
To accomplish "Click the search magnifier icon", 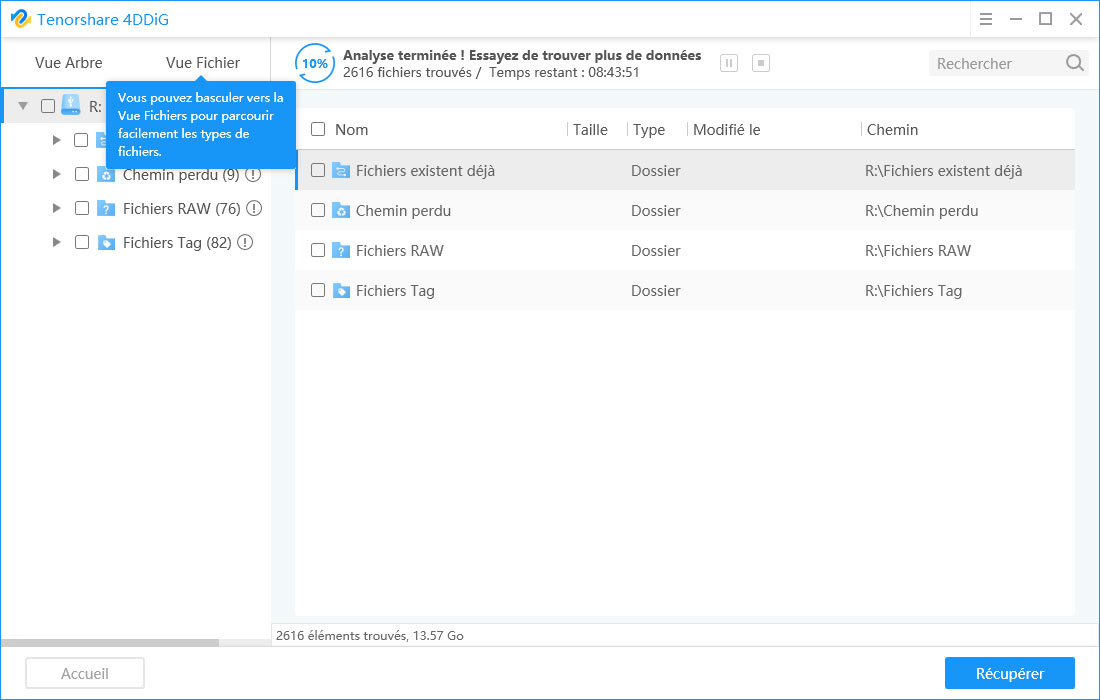I will point(1074,63).
